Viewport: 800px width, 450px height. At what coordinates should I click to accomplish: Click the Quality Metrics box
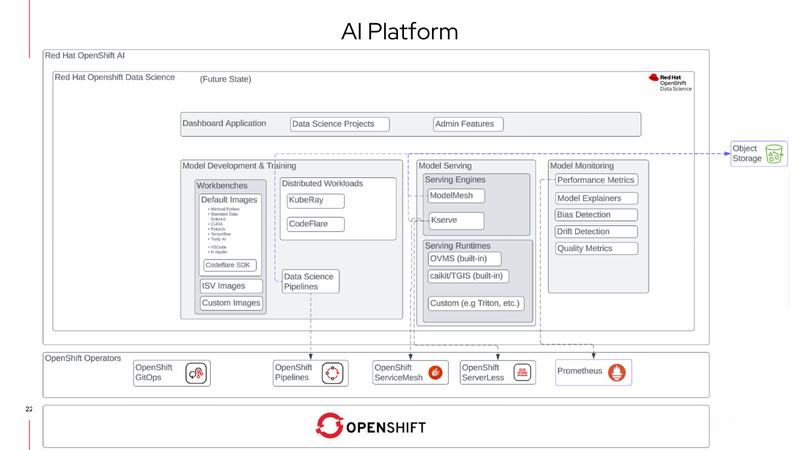pos(596,248)
